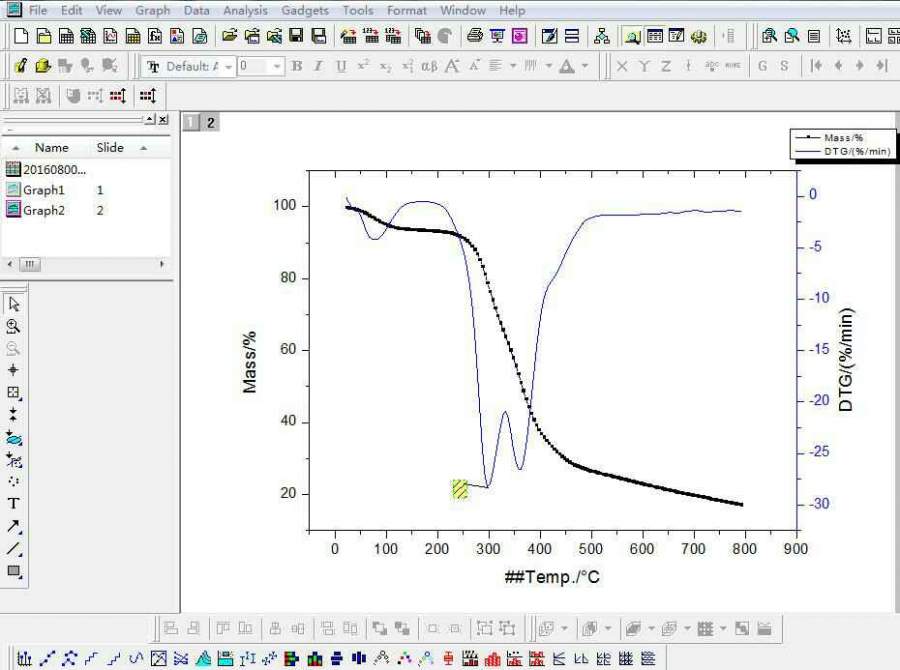The width and height of the screenshot is (900, 670).
Task: Click the graph legend box
Action: coord(843,144)
